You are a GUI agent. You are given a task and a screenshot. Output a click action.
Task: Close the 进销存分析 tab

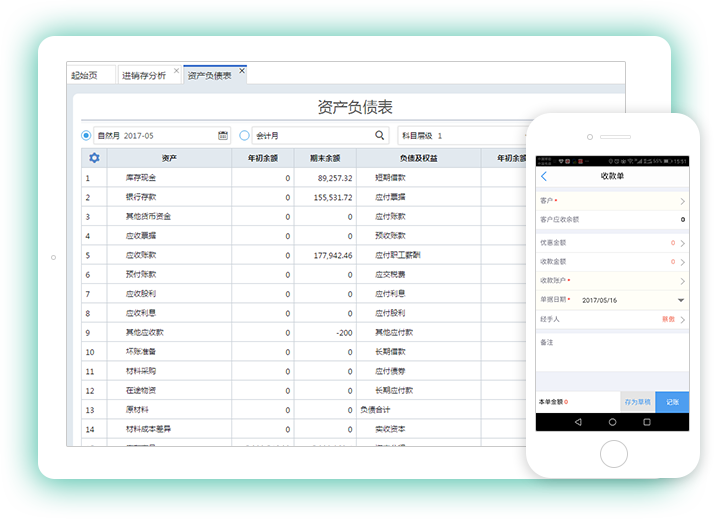177,71
